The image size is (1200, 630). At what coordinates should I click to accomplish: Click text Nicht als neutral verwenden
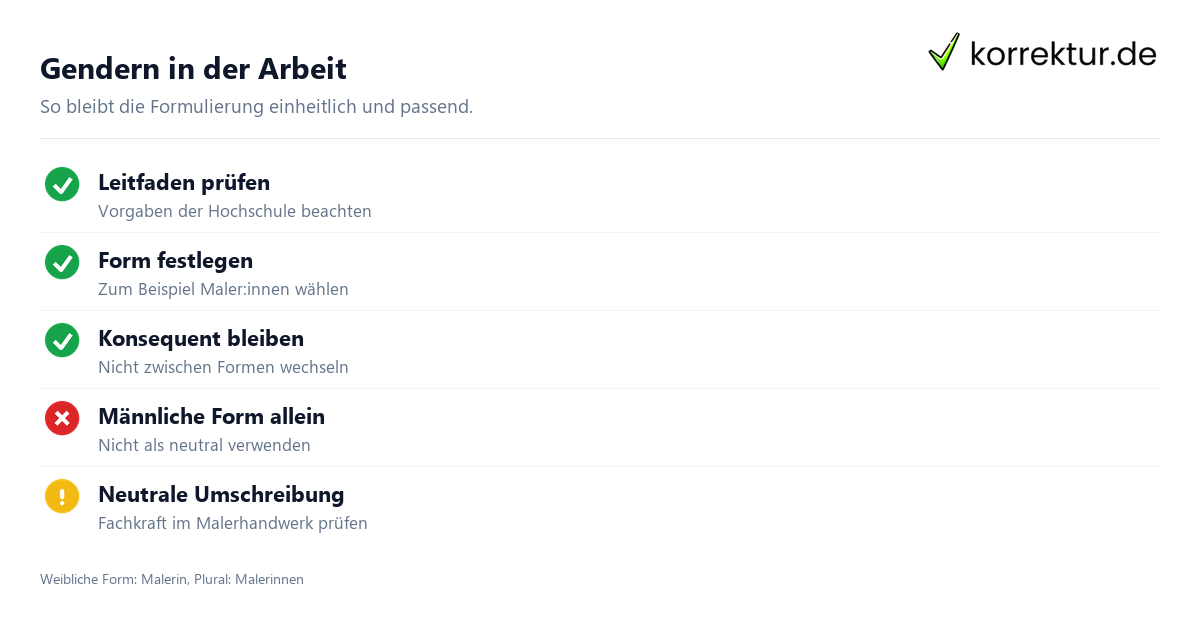204,446
